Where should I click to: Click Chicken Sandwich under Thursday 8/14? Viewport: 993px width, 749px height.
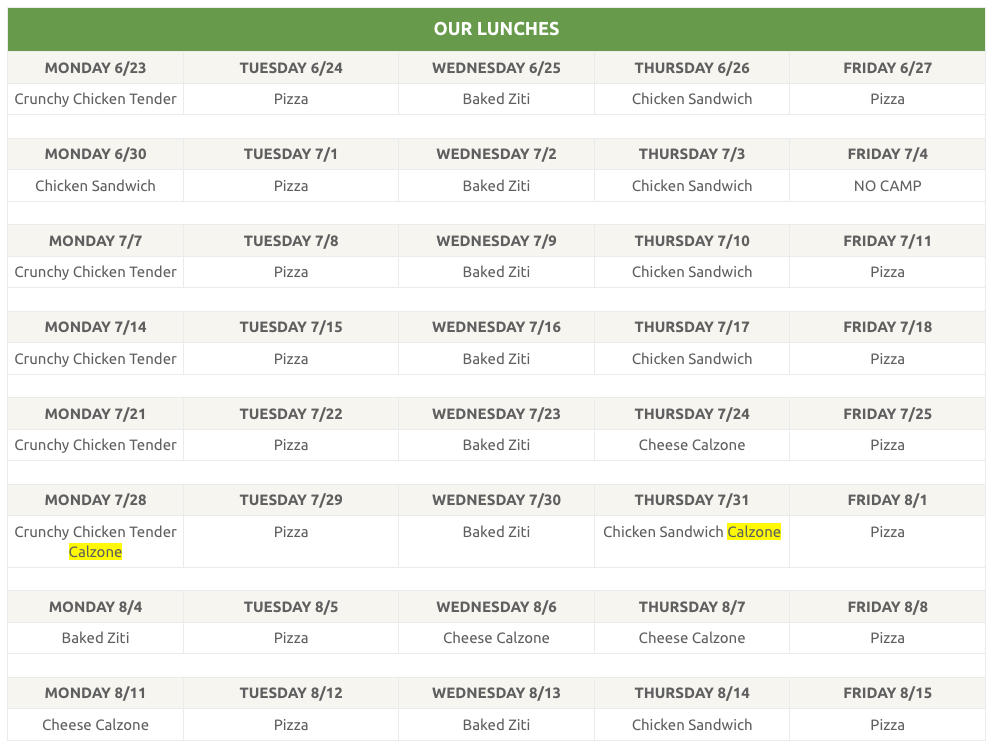pyautogui.click(x=692, y=725)
